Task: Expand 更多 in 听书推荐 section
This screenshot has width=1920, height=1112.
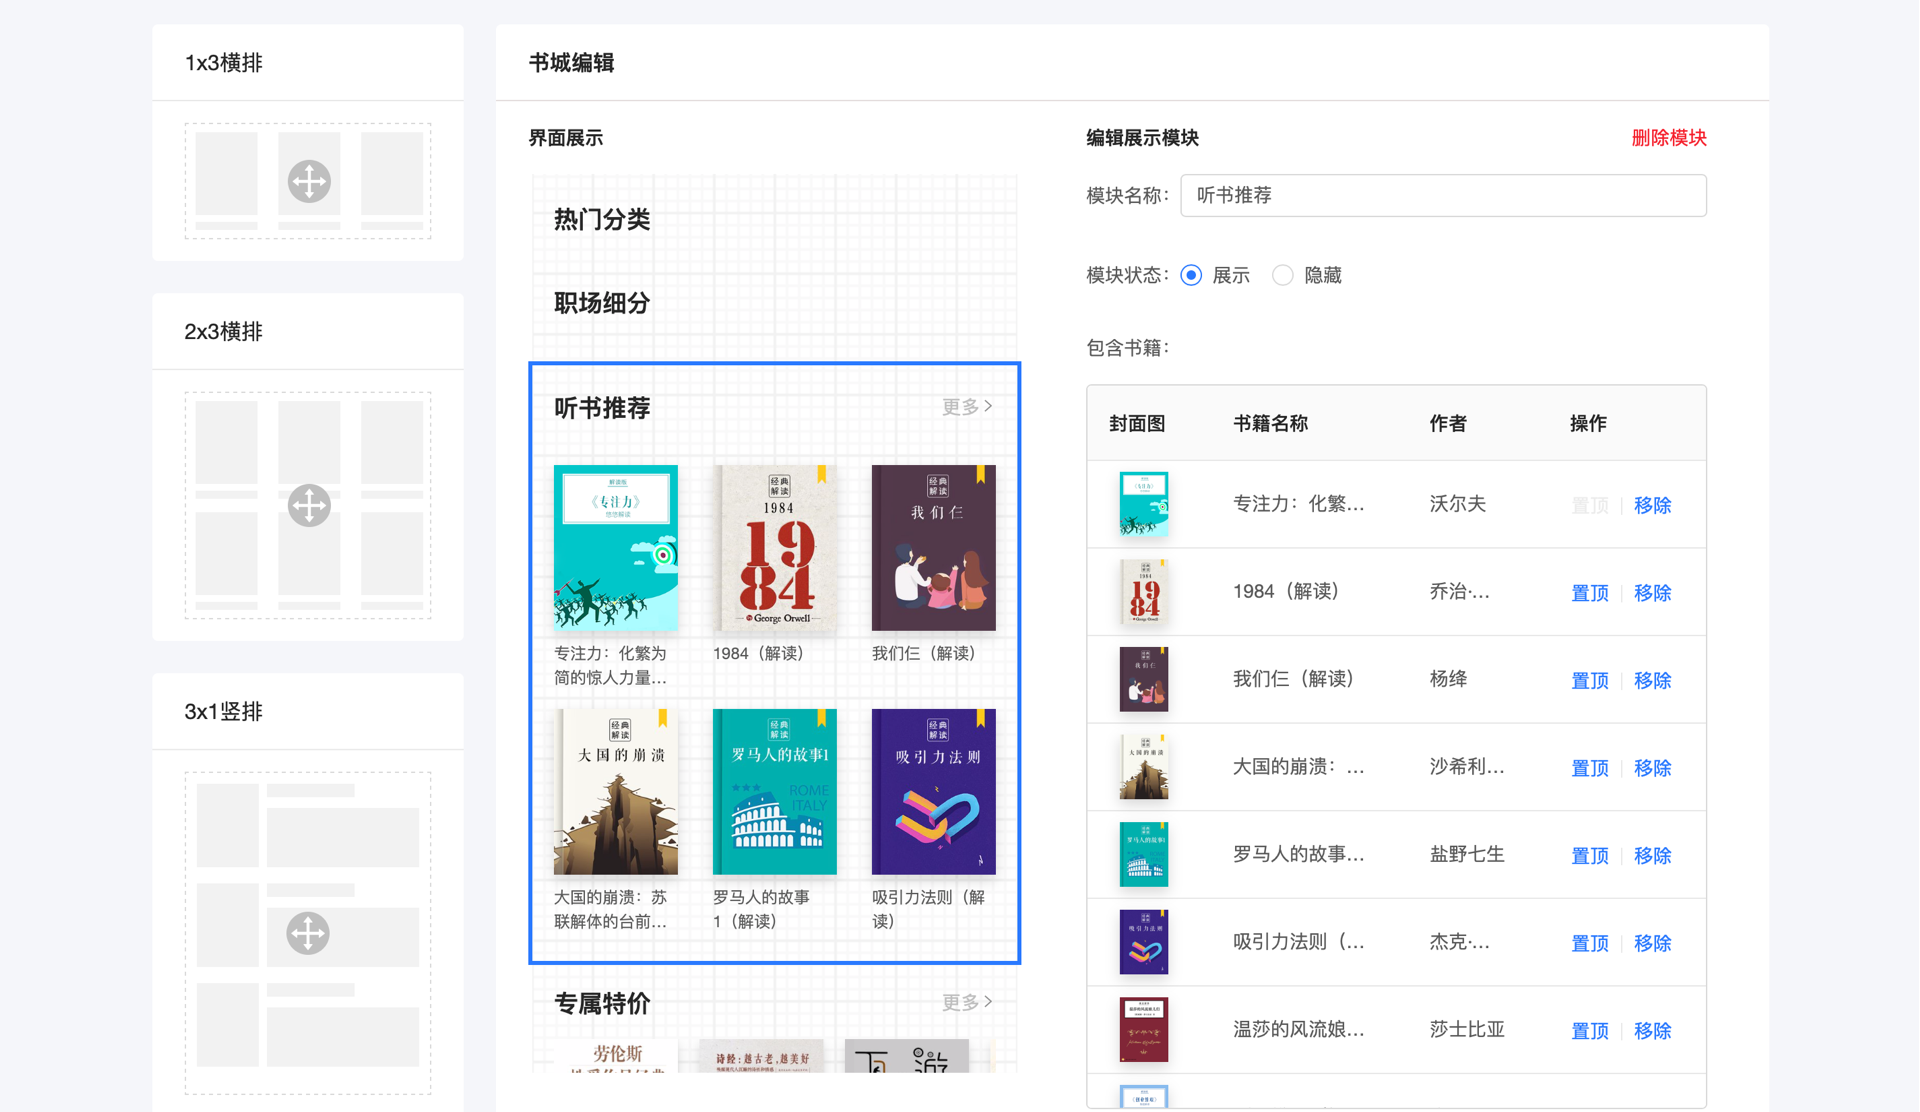Action: tap(966, 407)
